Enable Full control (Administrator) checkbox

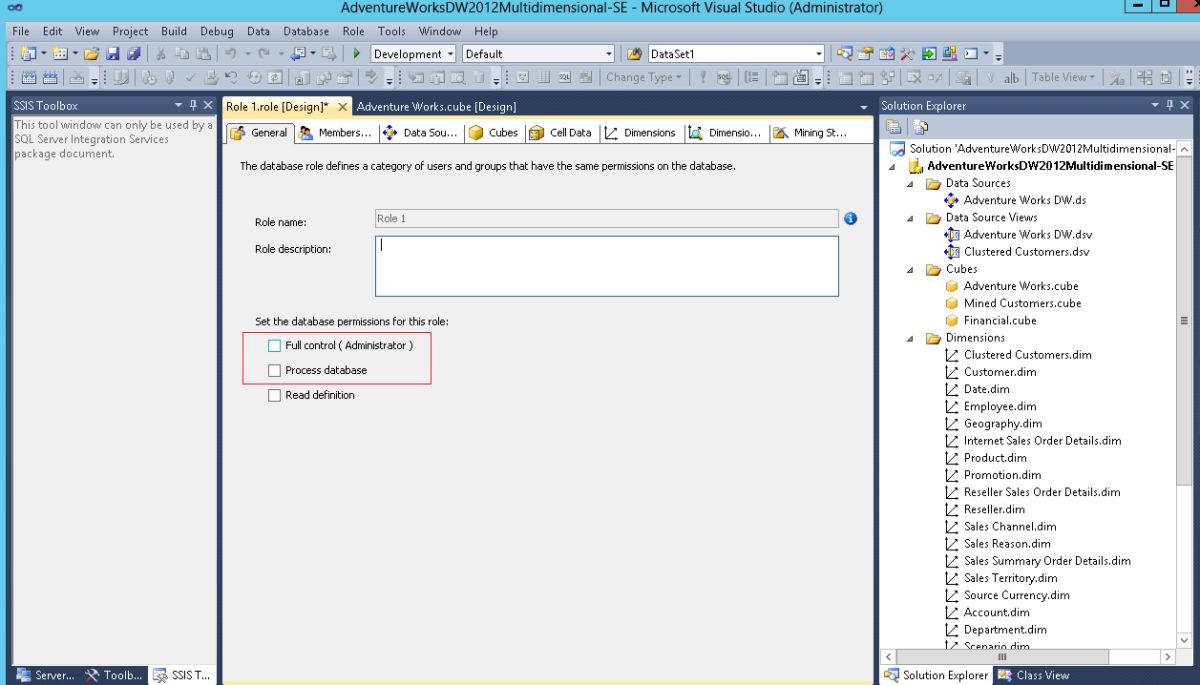tap(275, 345)
